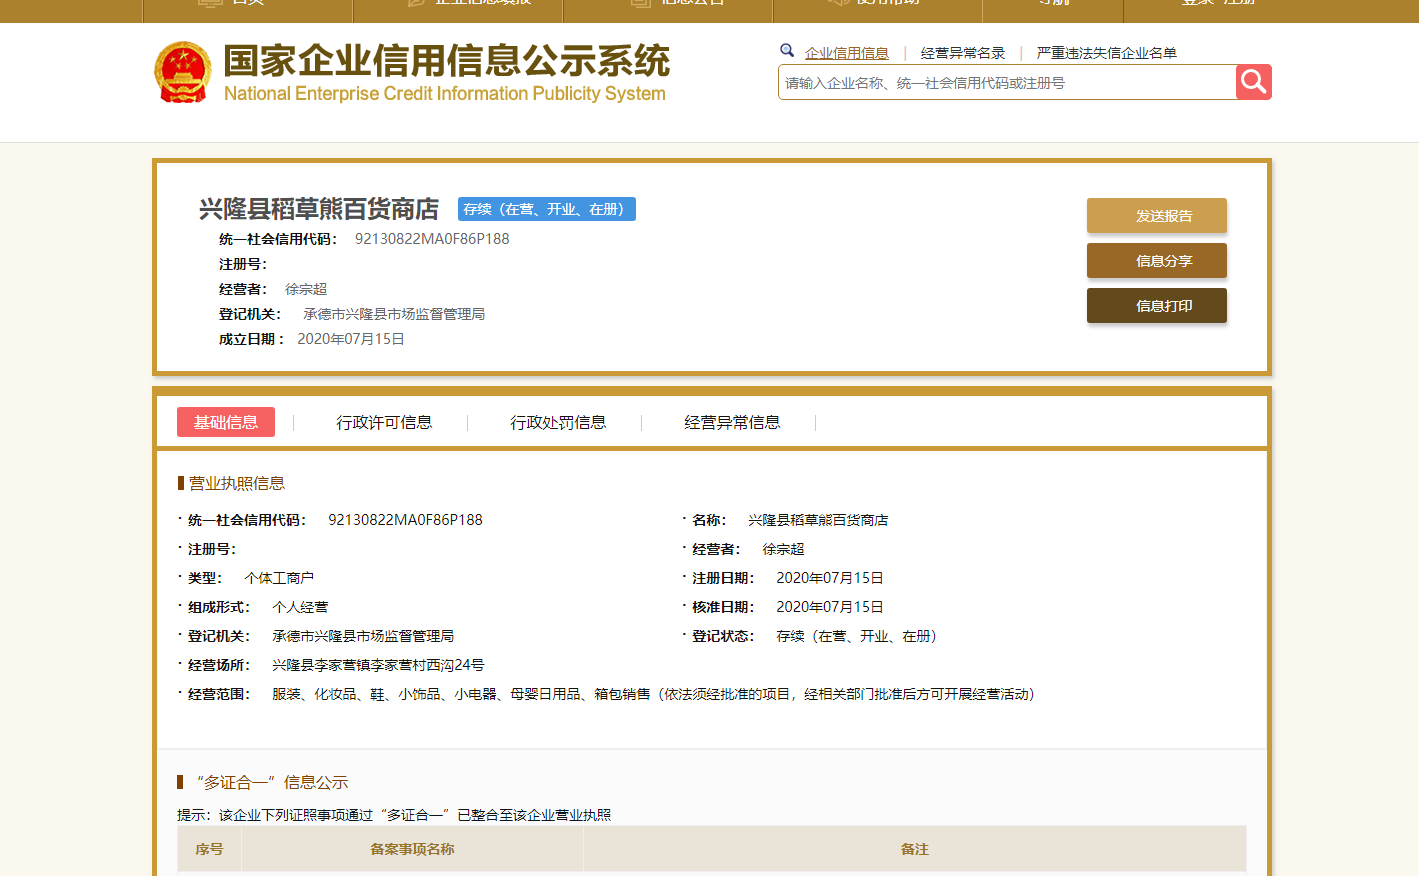Click the small blue magnifier beside 企业信用信息
The width and height of the screenshot is (1419, 876).
pyautogui.click(x=787, y=50)
